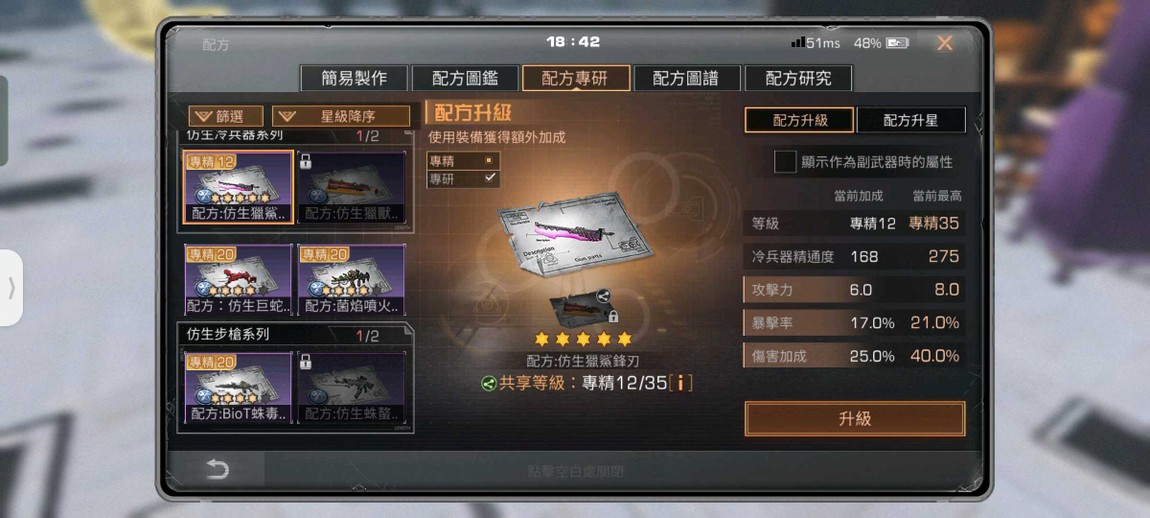Open the 篩選 filter dropdown
1150x518 pixels.
pos(226,116)
